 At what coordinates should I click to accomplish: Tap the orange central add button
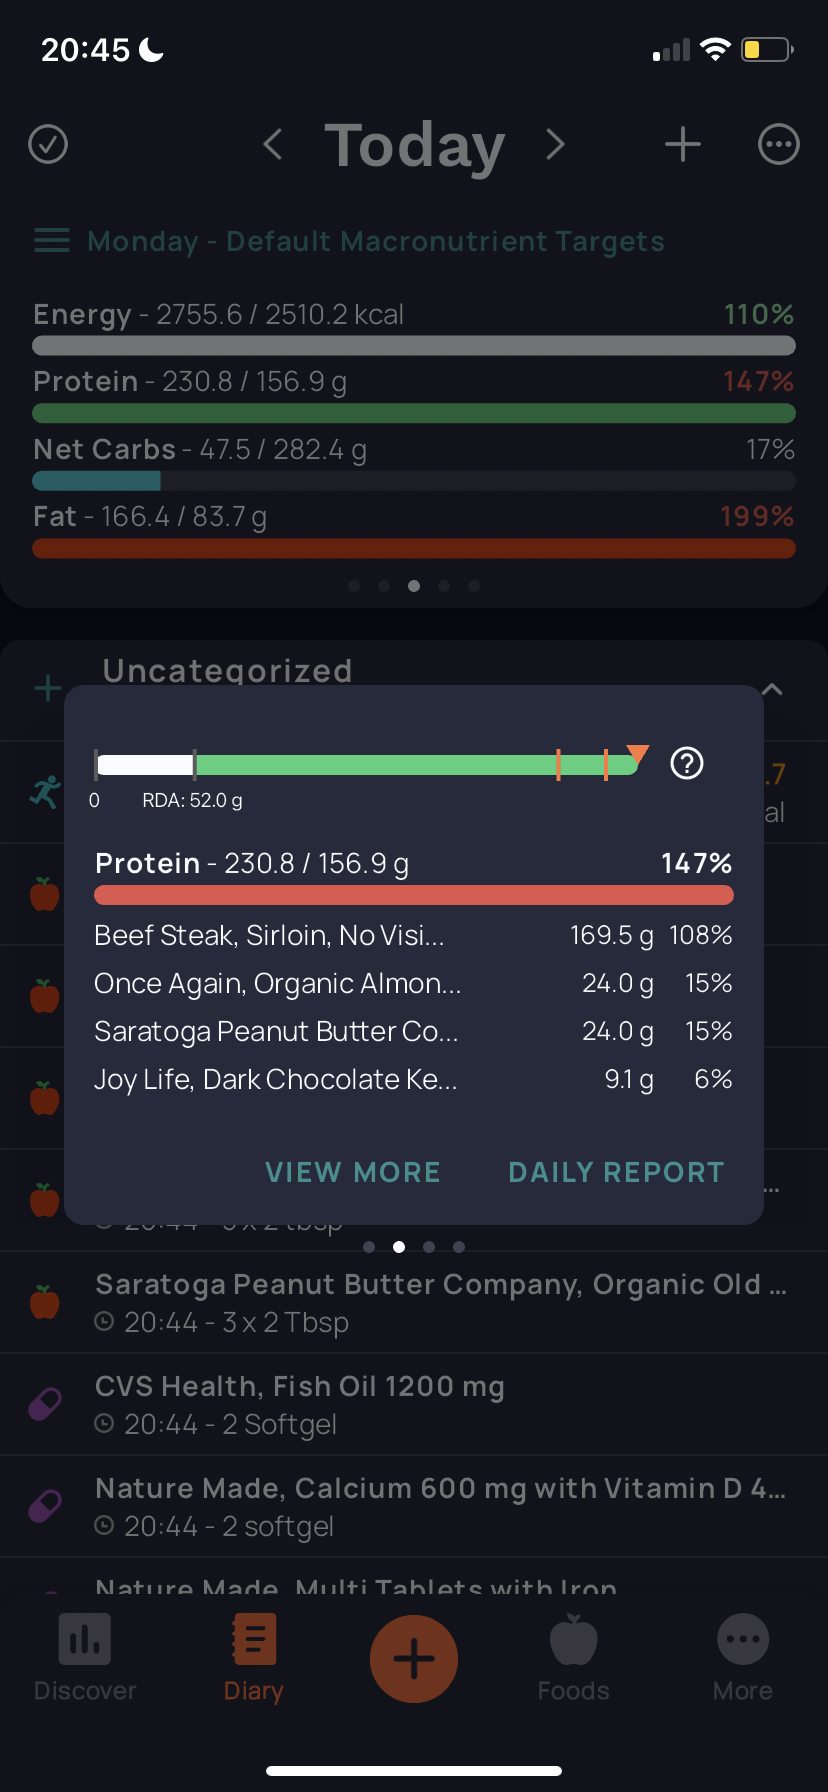tap(414, 1659)
